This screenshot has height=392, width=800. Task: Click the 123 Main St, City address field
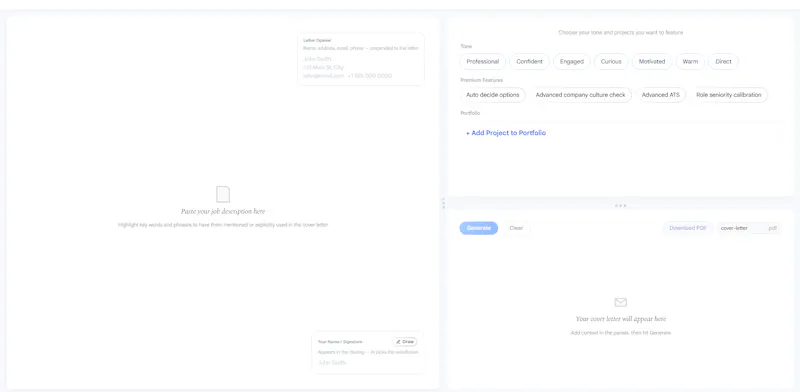323,67
